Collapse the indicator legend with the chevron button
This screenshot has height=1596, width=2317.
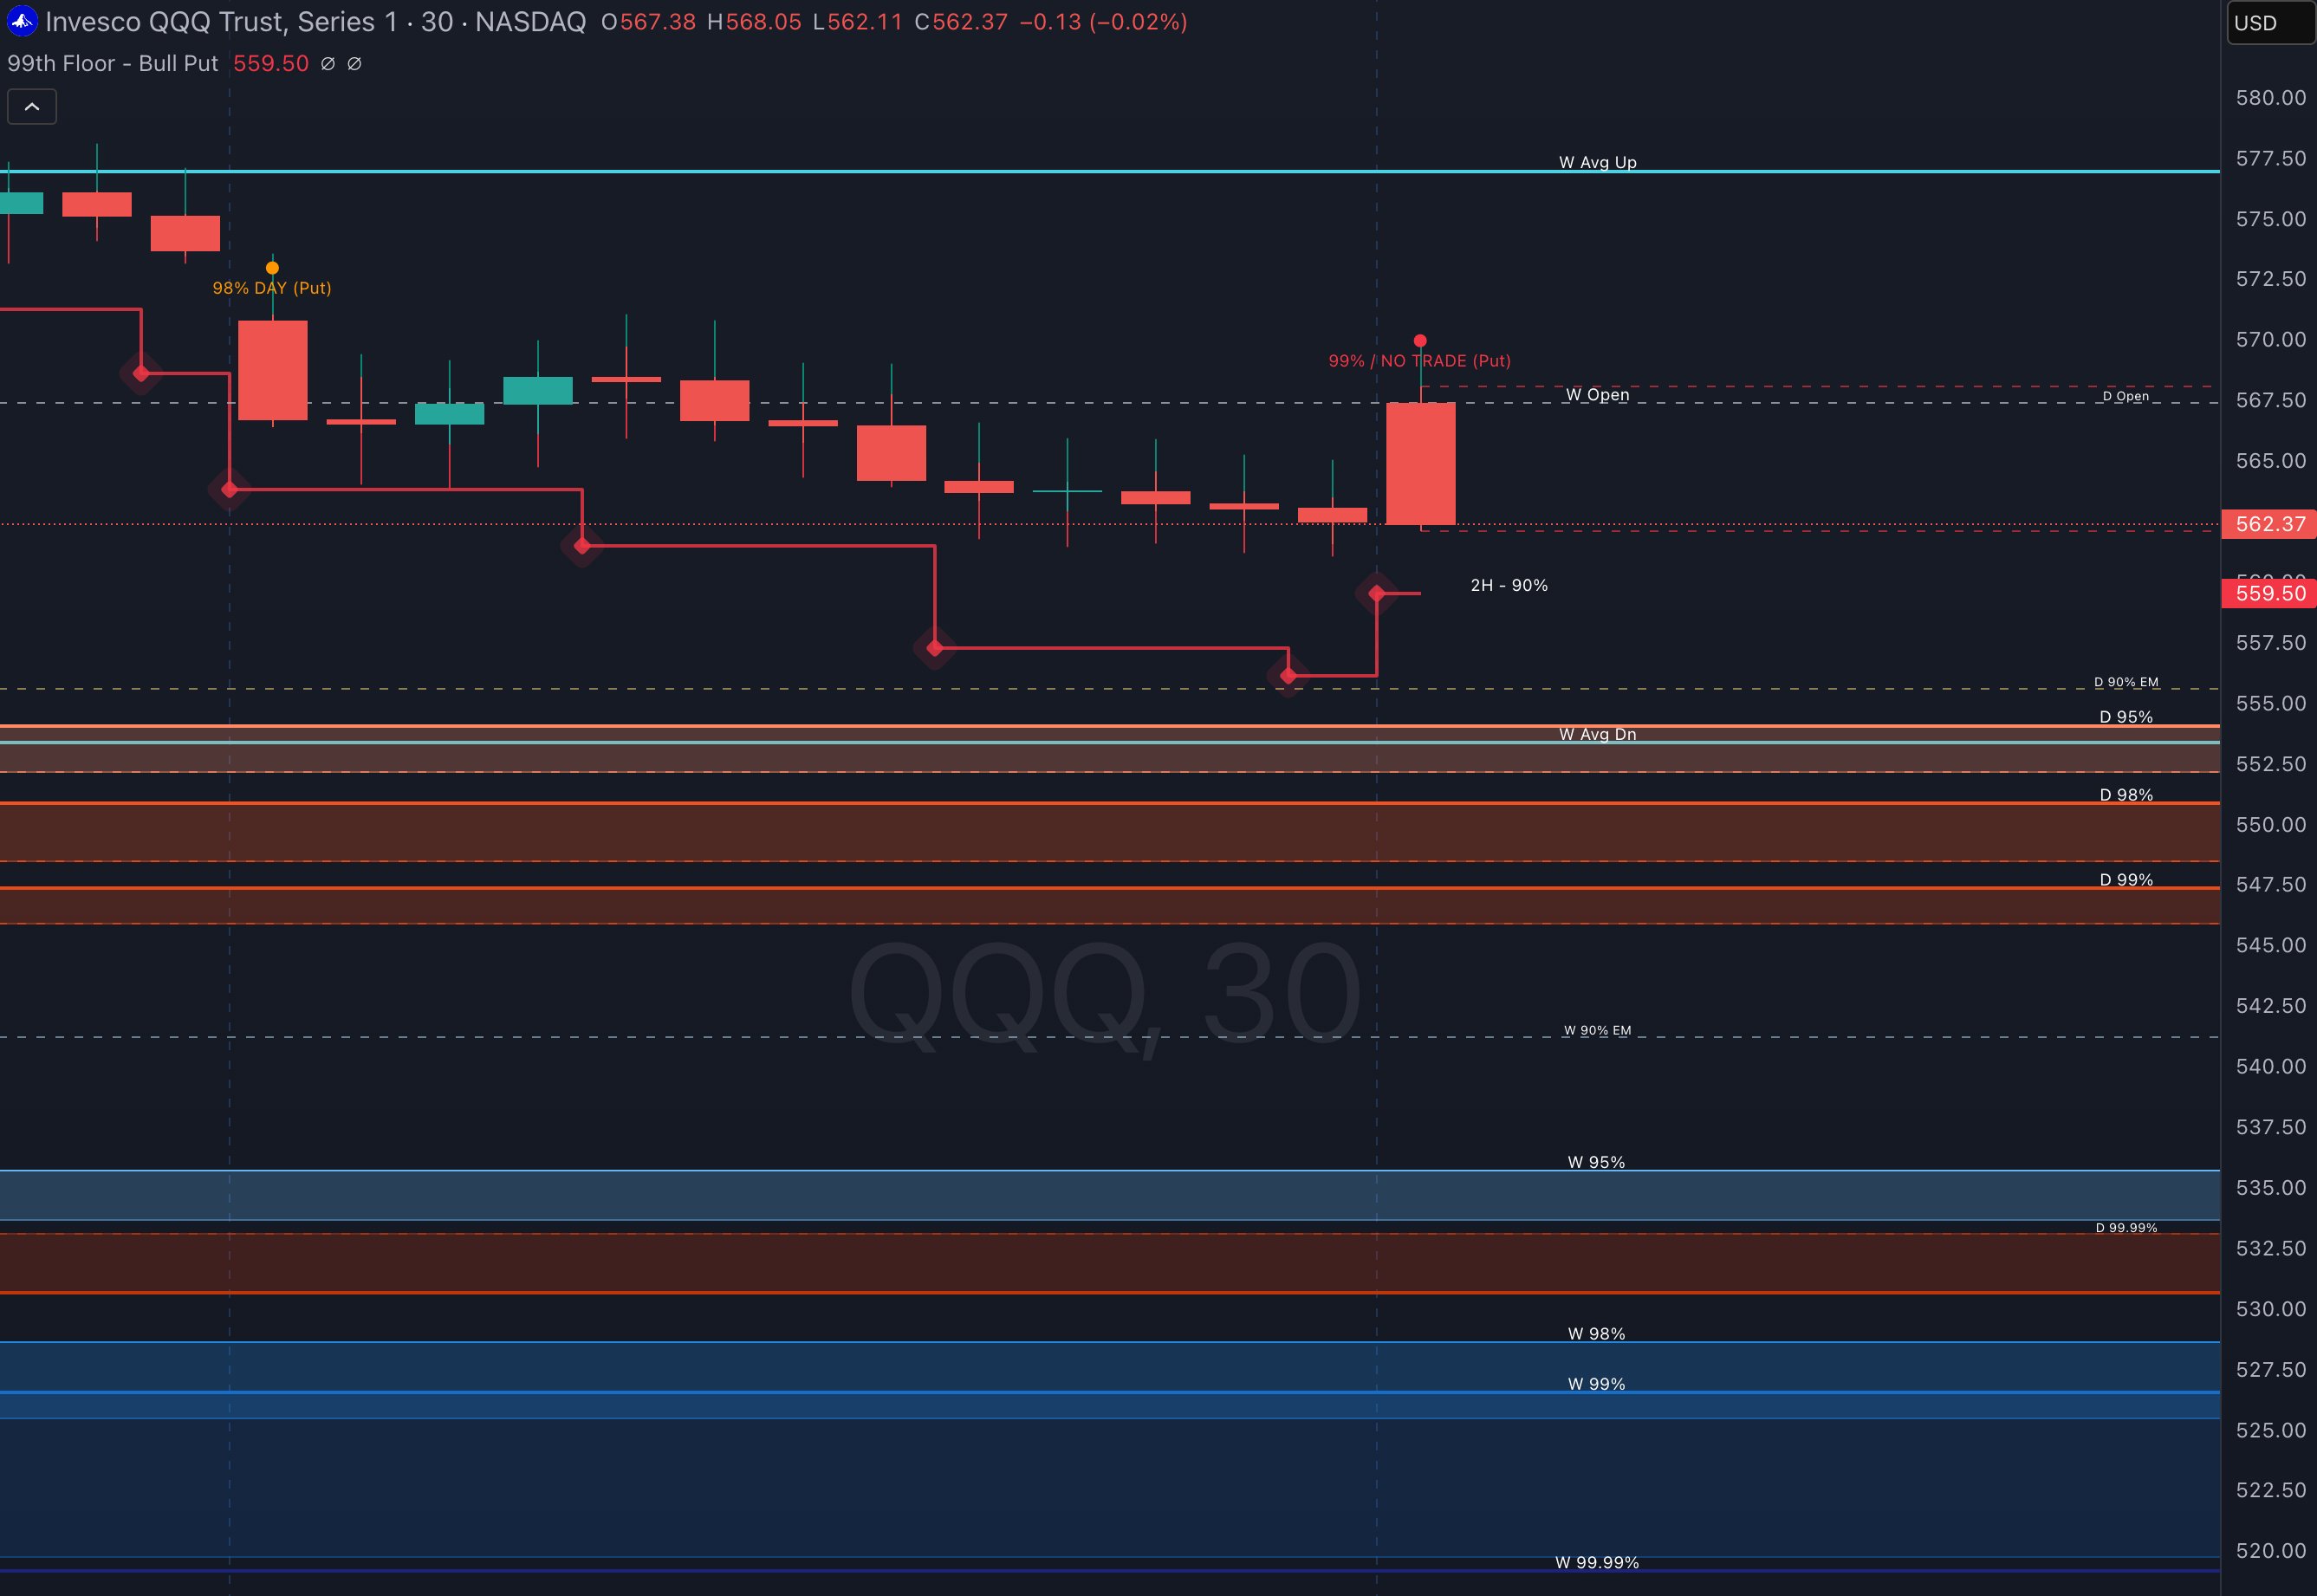click(x=32, y=107)
